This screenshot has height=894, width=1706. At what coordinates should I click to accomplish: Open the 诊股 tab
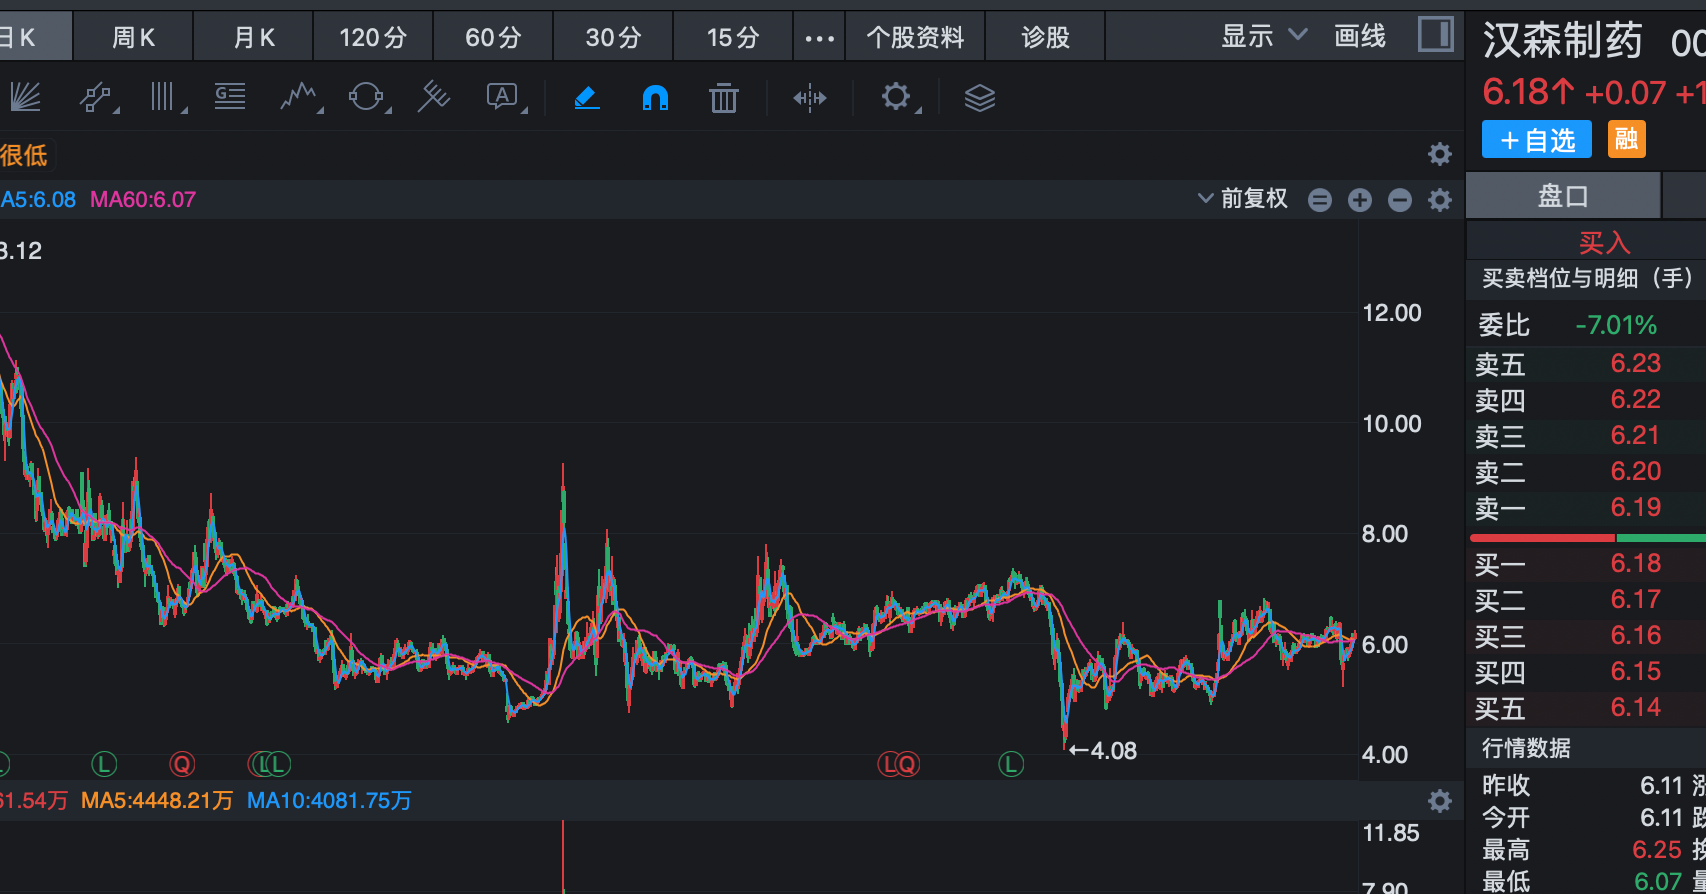(1045, 37)
